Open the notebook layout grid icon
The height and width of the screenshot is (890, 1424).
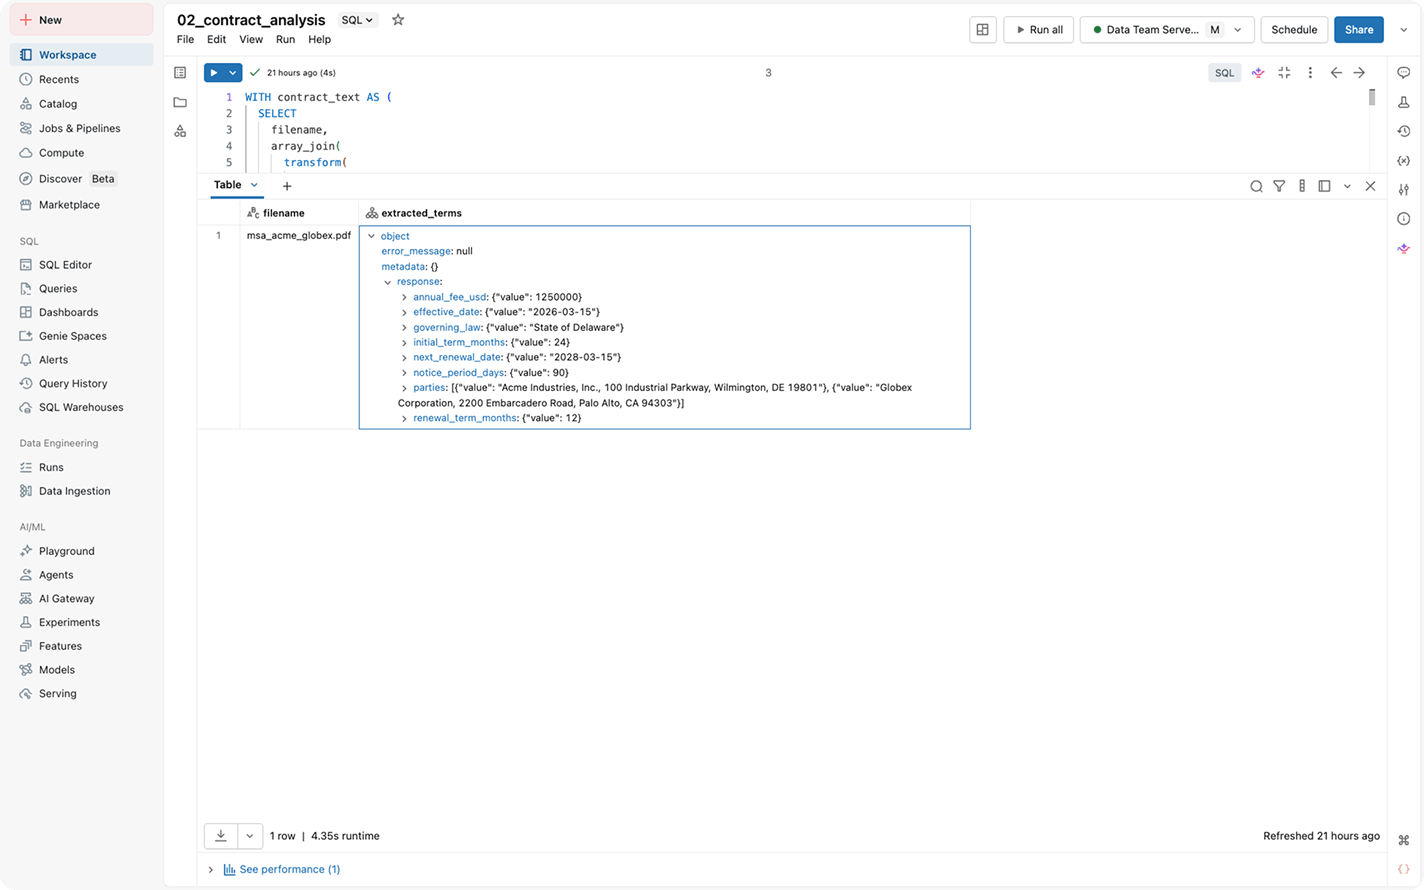point(983,30)
